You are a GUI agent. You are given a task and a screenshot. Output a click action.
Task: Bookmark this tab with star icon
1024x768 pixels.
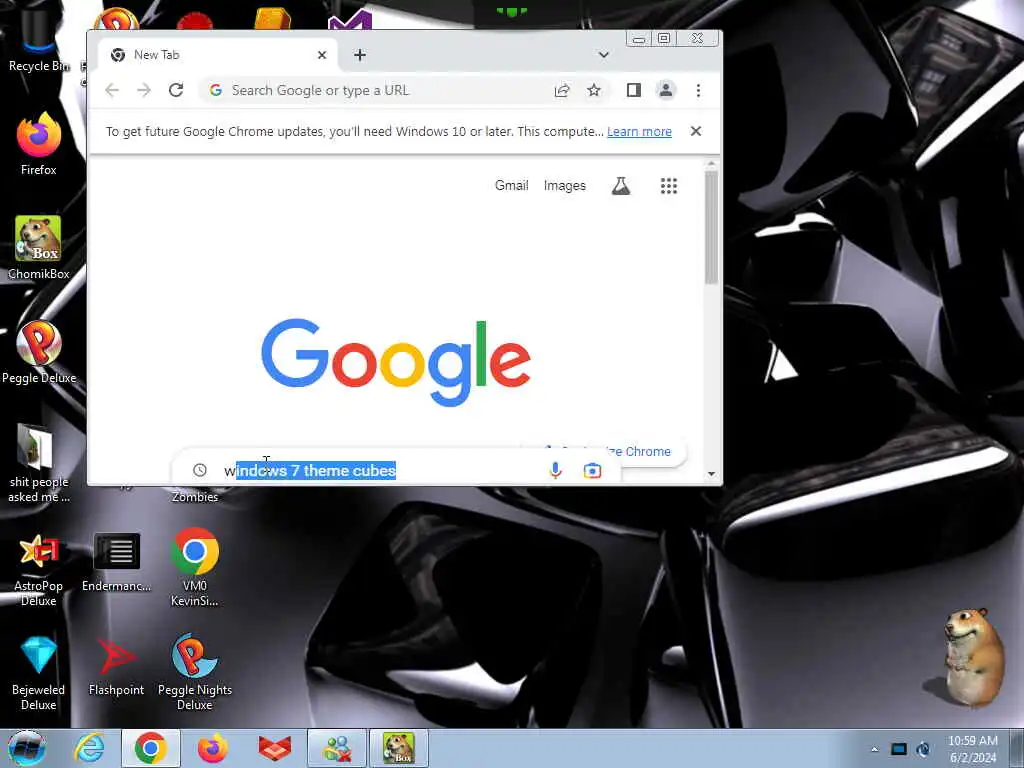[x=594, y=90]
